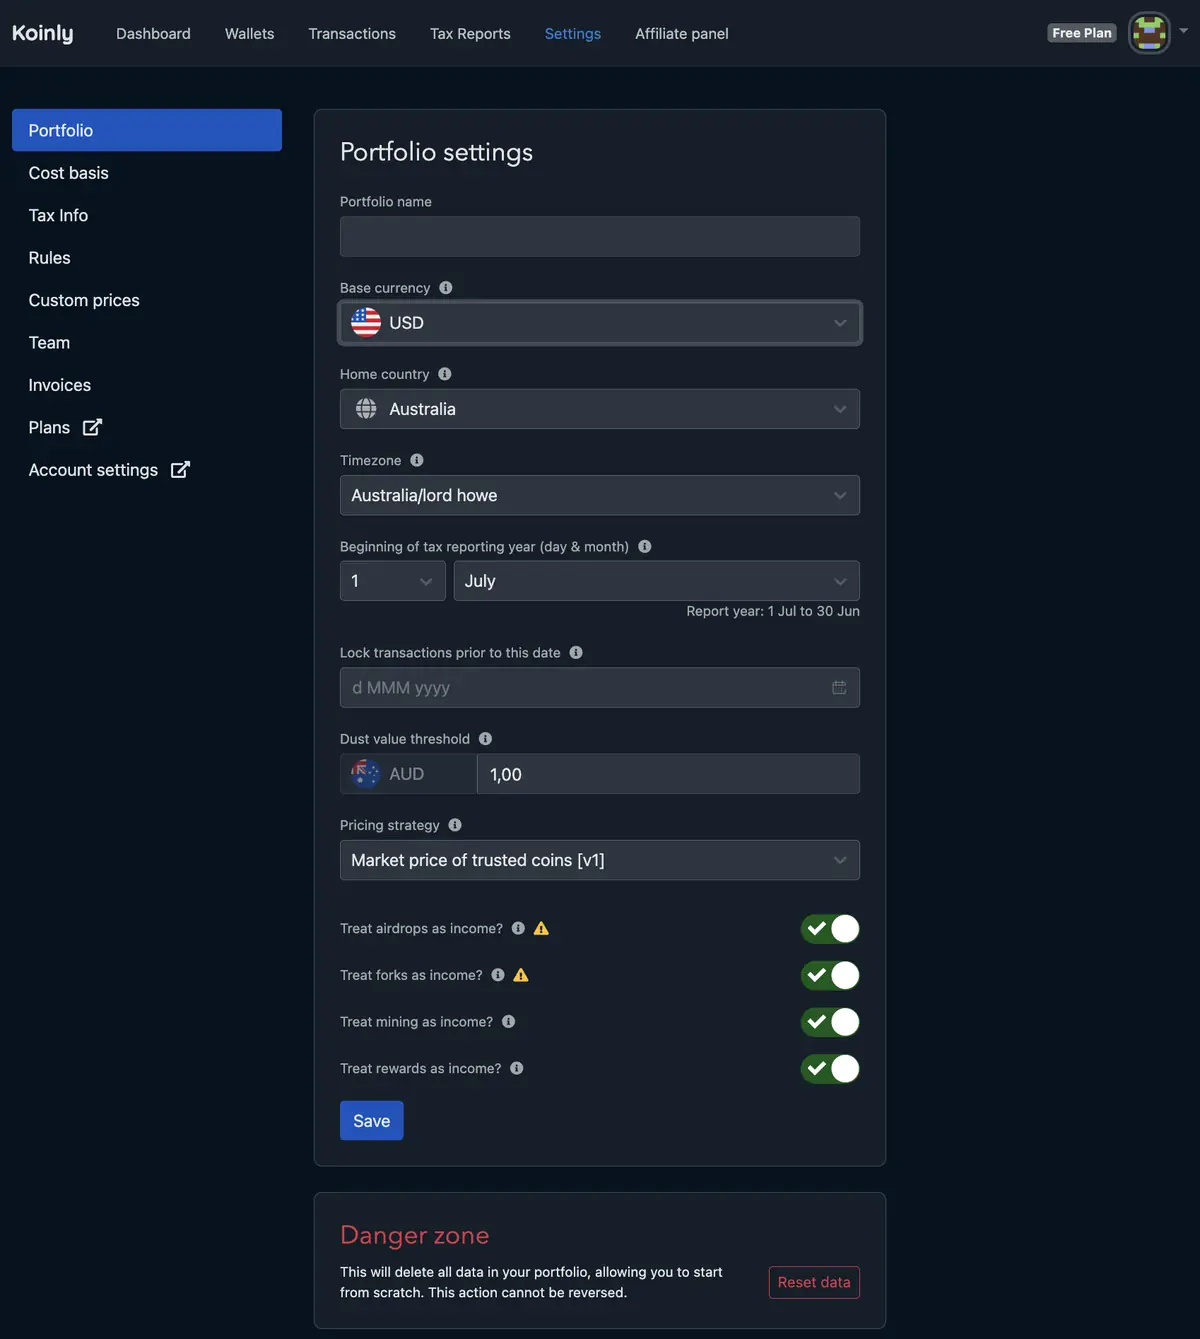1200x1339 pixels.
Task: Switch to the Tax Reports section
Action: [470, 33]
